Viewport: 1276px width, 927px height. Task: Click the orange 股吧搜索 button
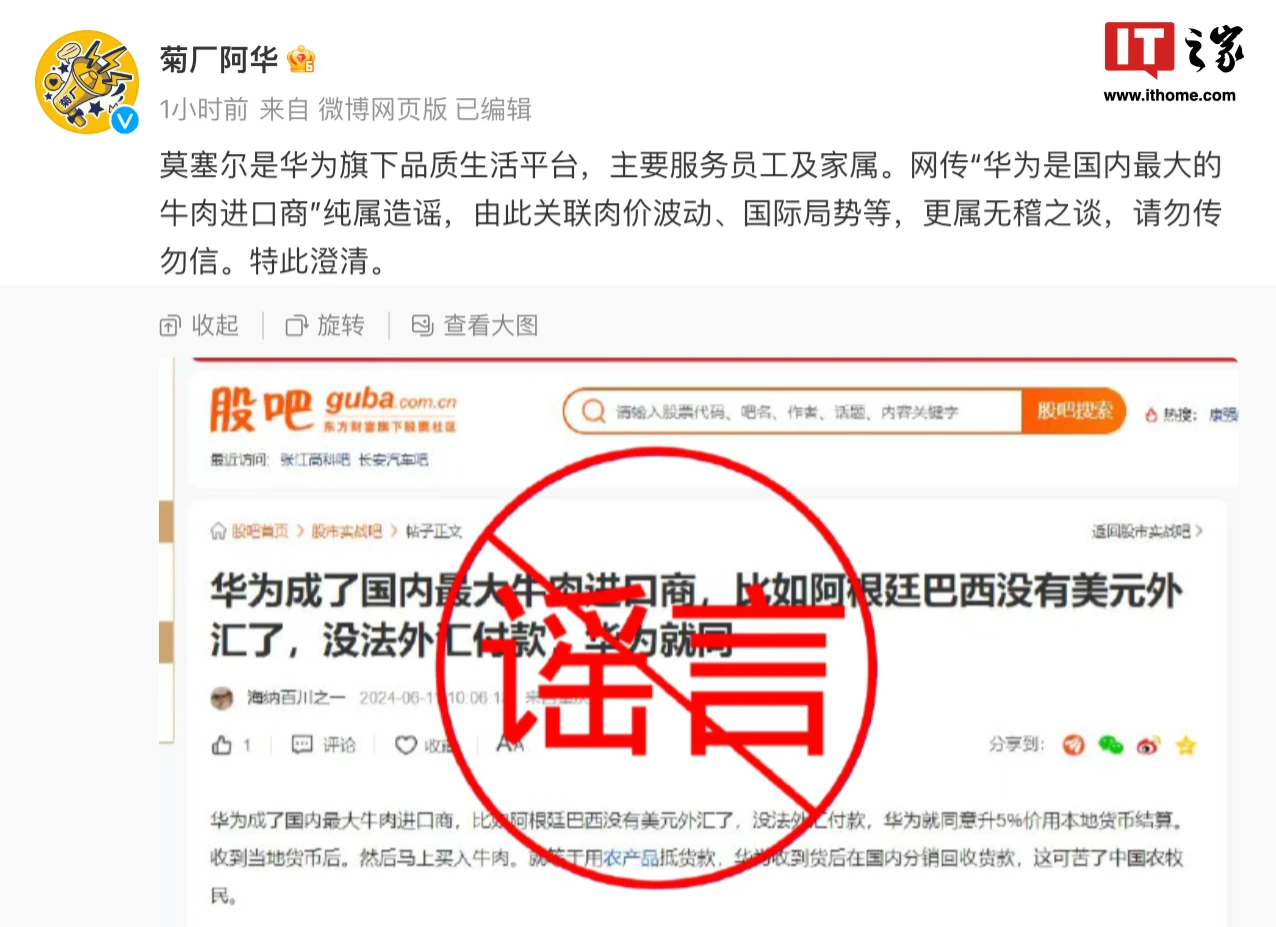1074,411
